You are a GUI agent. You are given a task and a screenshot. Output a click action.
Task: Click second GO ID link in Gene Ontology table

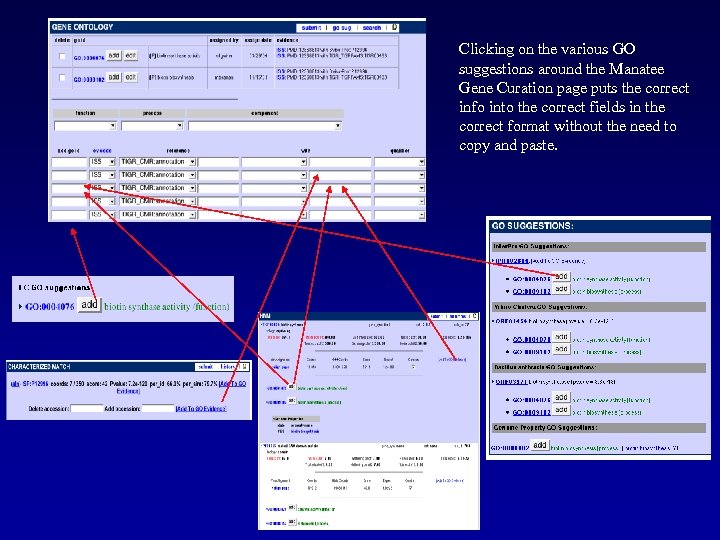(89, 79)
